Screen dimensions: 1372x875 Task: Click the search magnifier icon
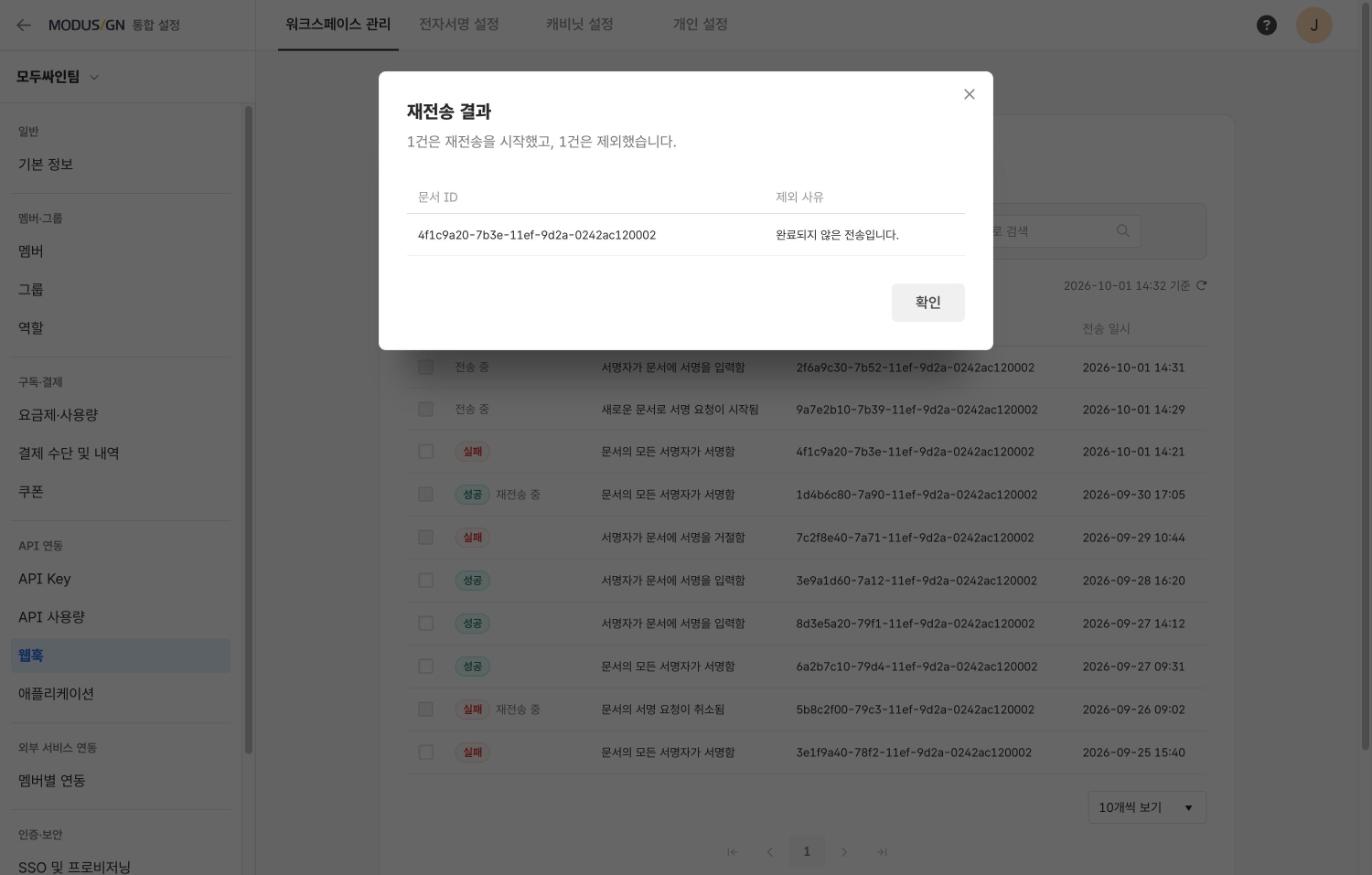(x=1123, y=231)
